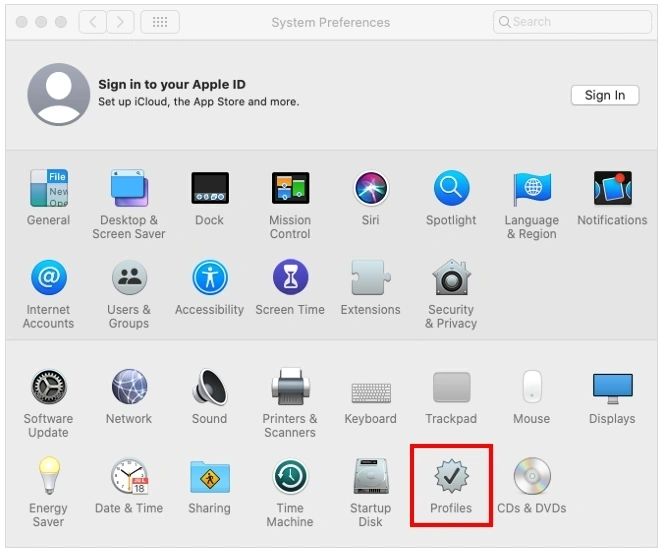The height and width of the screenshot is (554, 665).
Task: Go forward with the right arrow button
Action: pos(120,22)
